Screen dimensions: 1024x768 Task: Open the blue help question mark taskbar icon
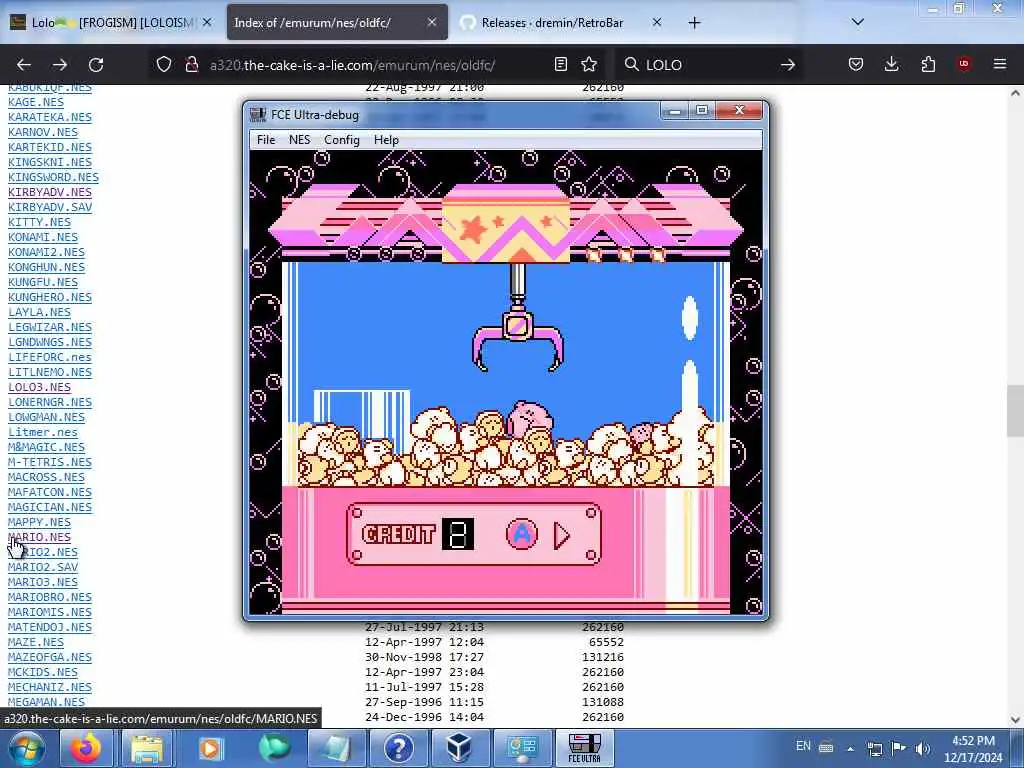coord(398,748)
